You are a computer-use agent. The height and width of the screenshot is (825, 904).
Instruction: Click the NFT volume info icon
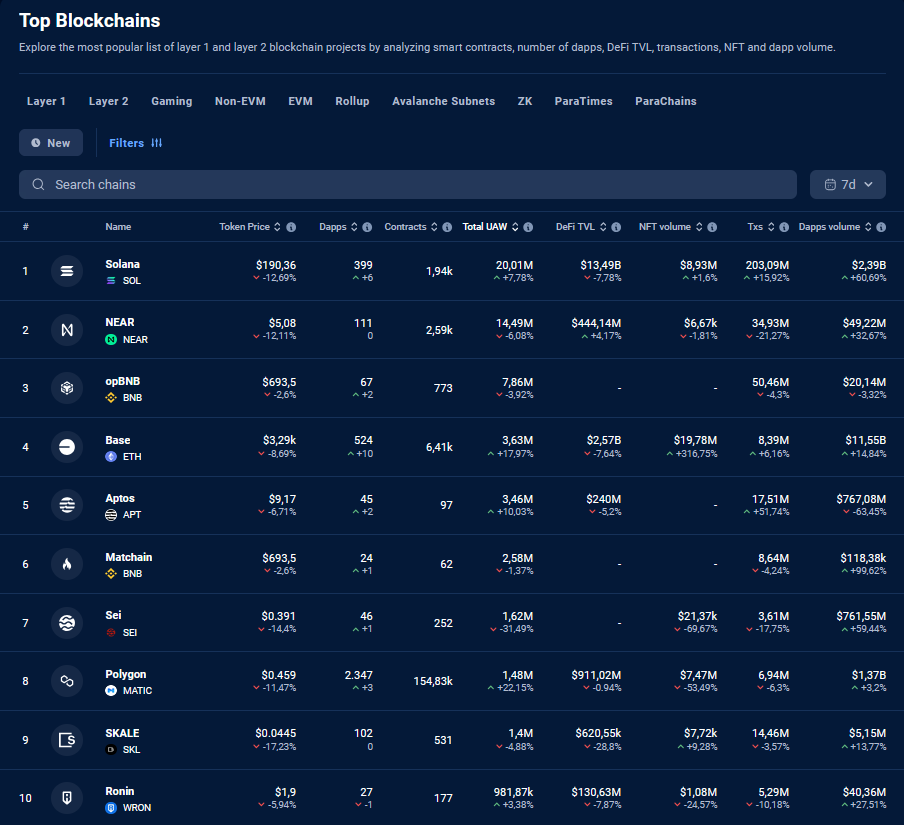coord(713,227)
